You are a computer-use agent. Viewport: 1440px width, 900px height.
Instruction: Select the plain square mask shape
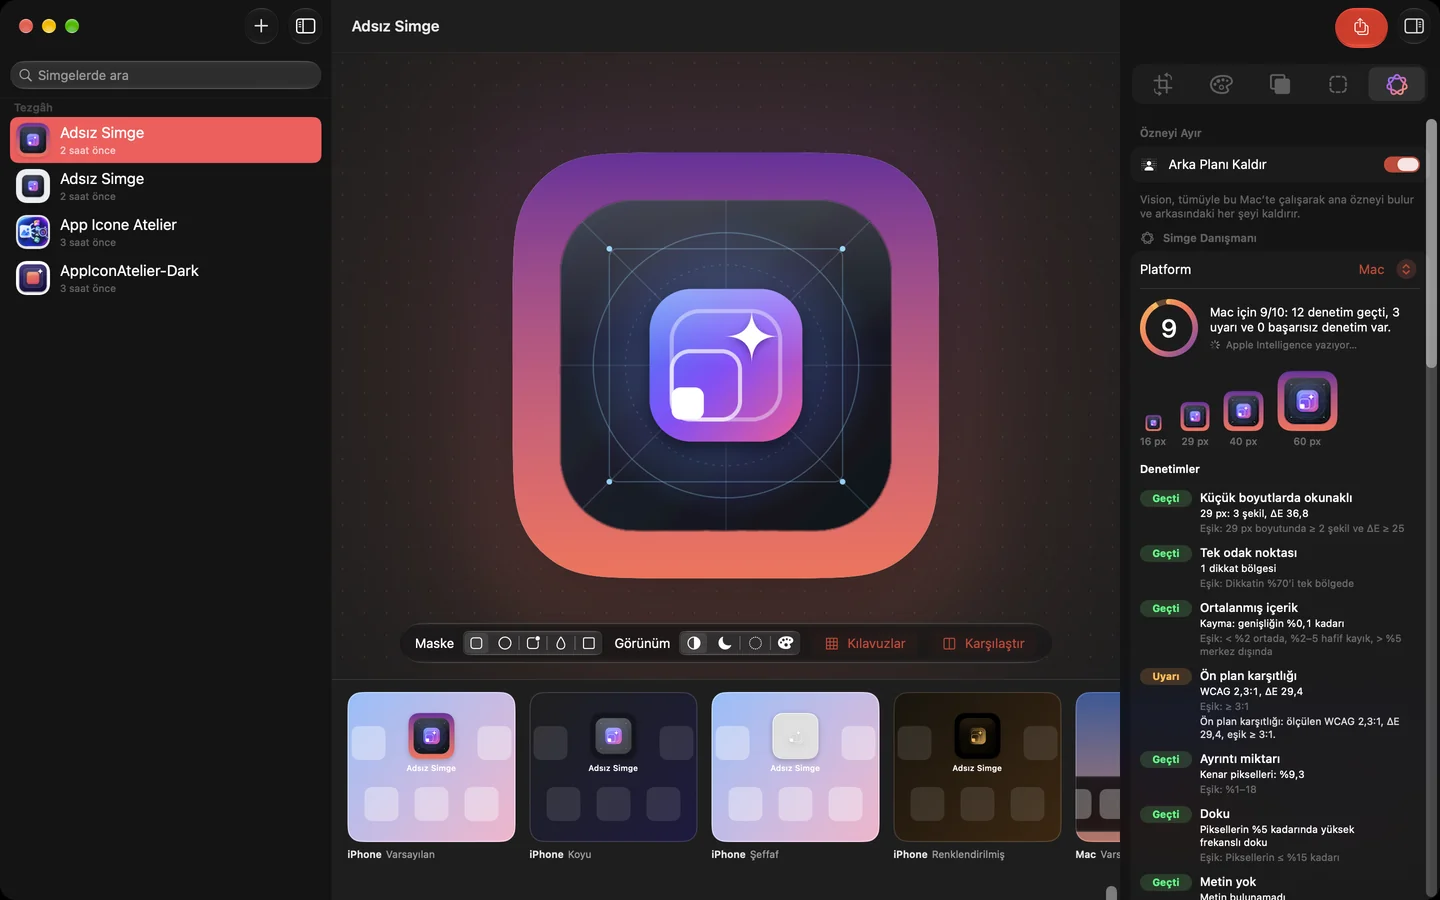[x=589, y=643]
